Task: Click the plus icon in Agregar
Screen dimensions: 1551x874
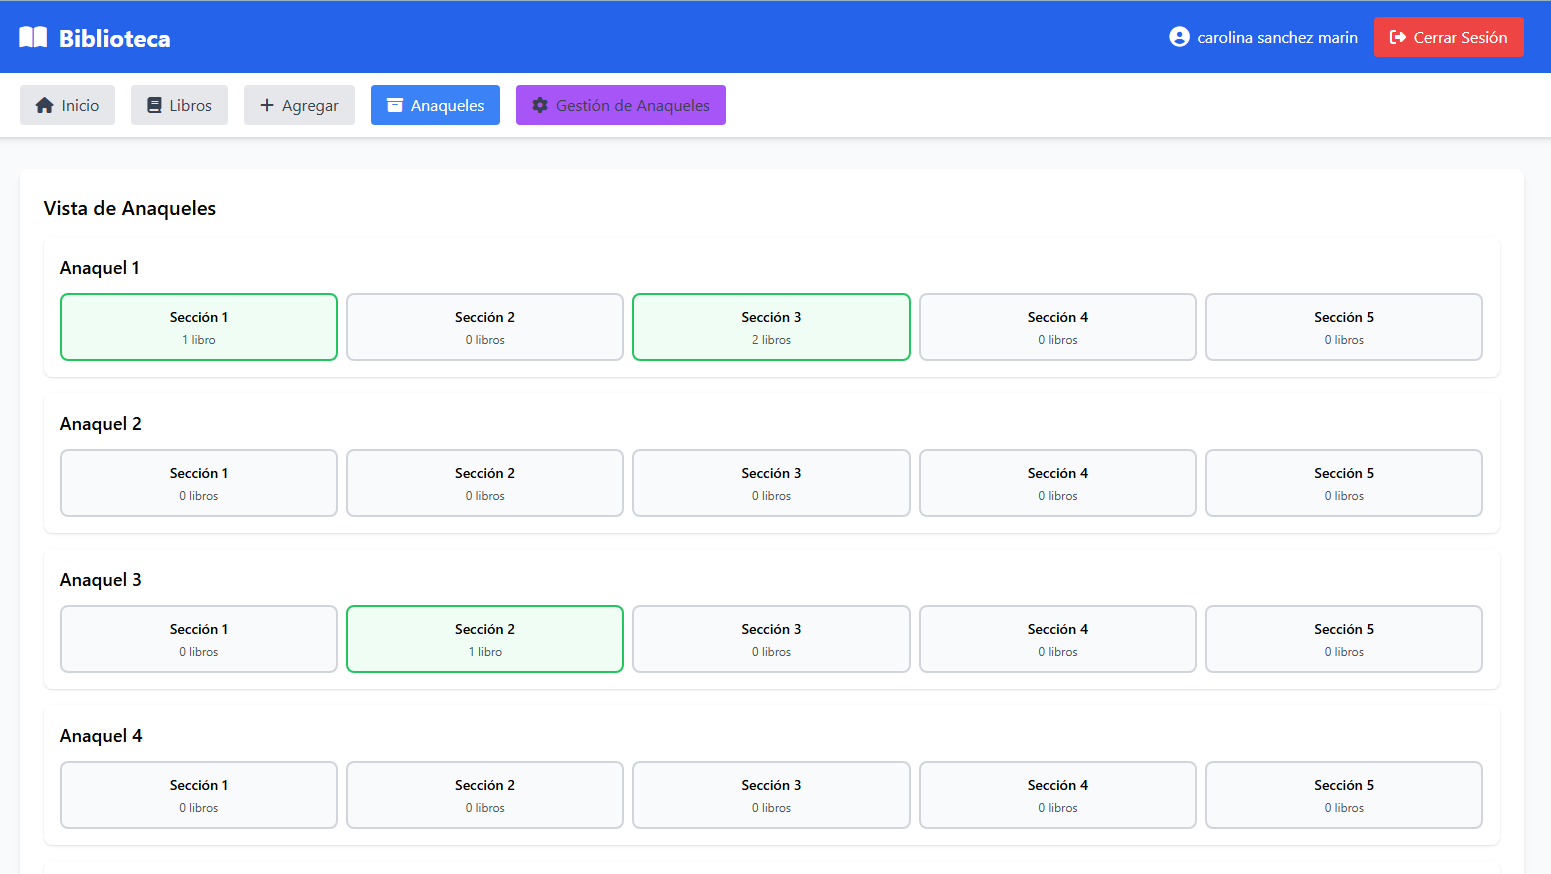Action: (x=267, y=105)
